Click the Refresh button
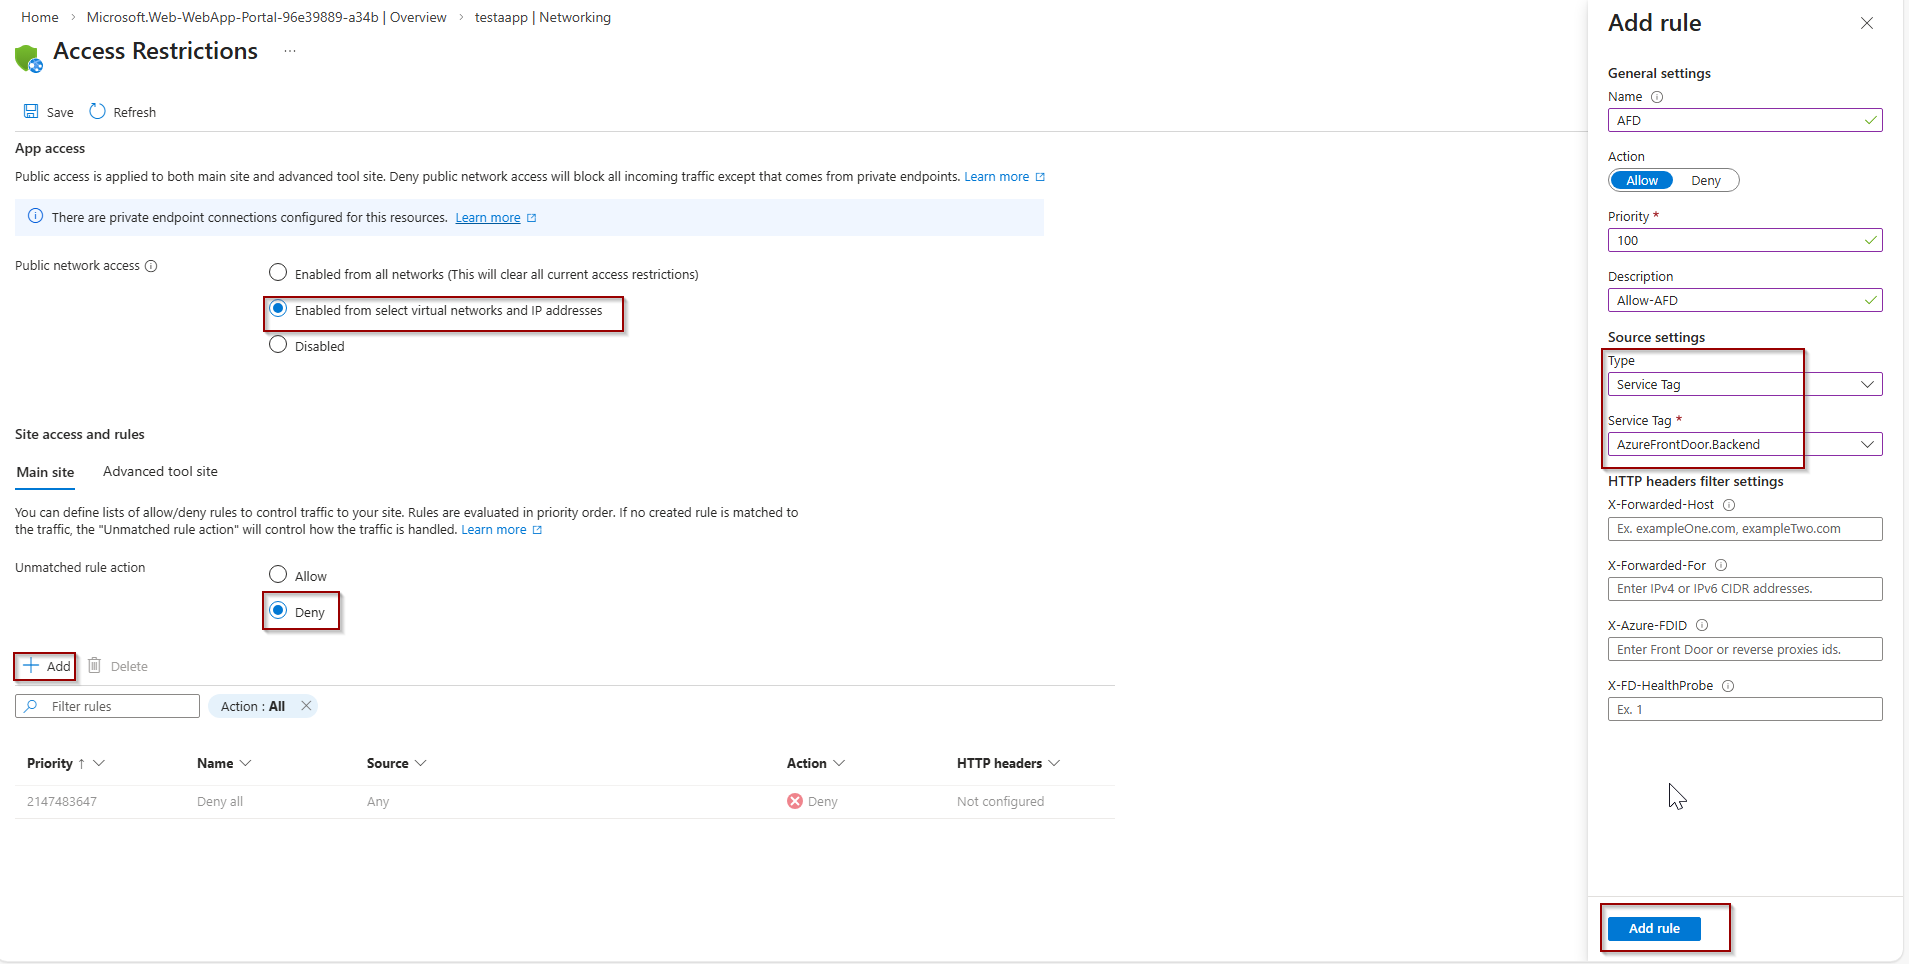The image size is (1909, 964). 123,112
